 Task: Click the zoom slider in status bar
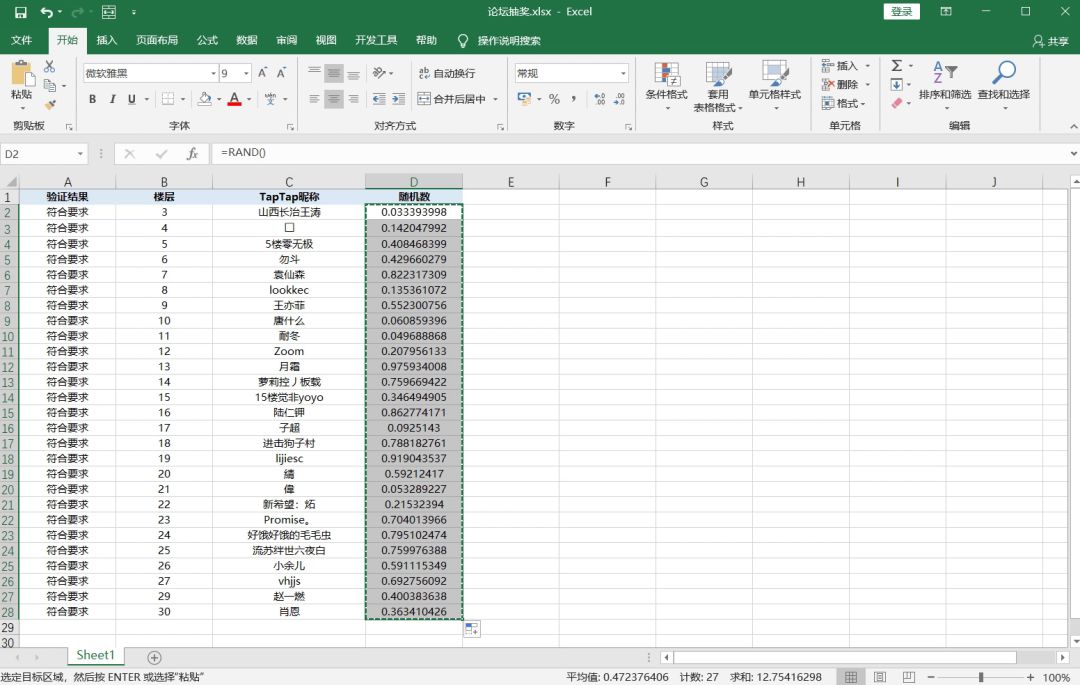980,677
